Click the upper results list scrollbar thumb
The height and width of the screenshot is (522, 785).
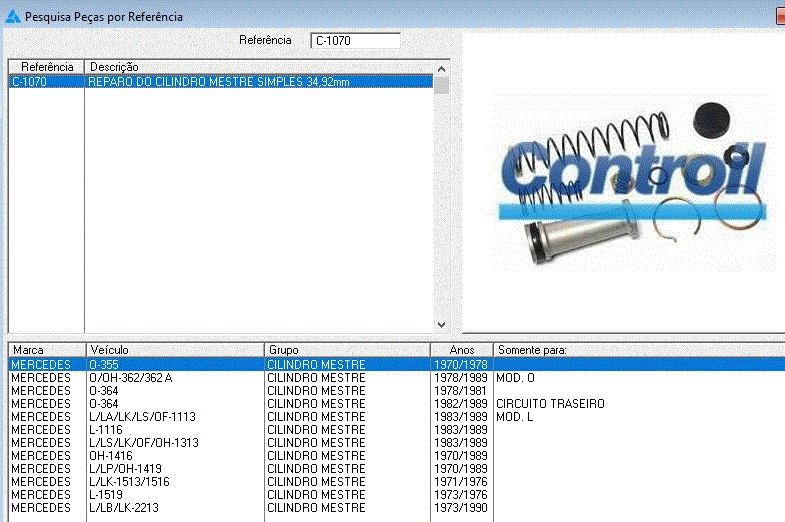click(442, 83)
